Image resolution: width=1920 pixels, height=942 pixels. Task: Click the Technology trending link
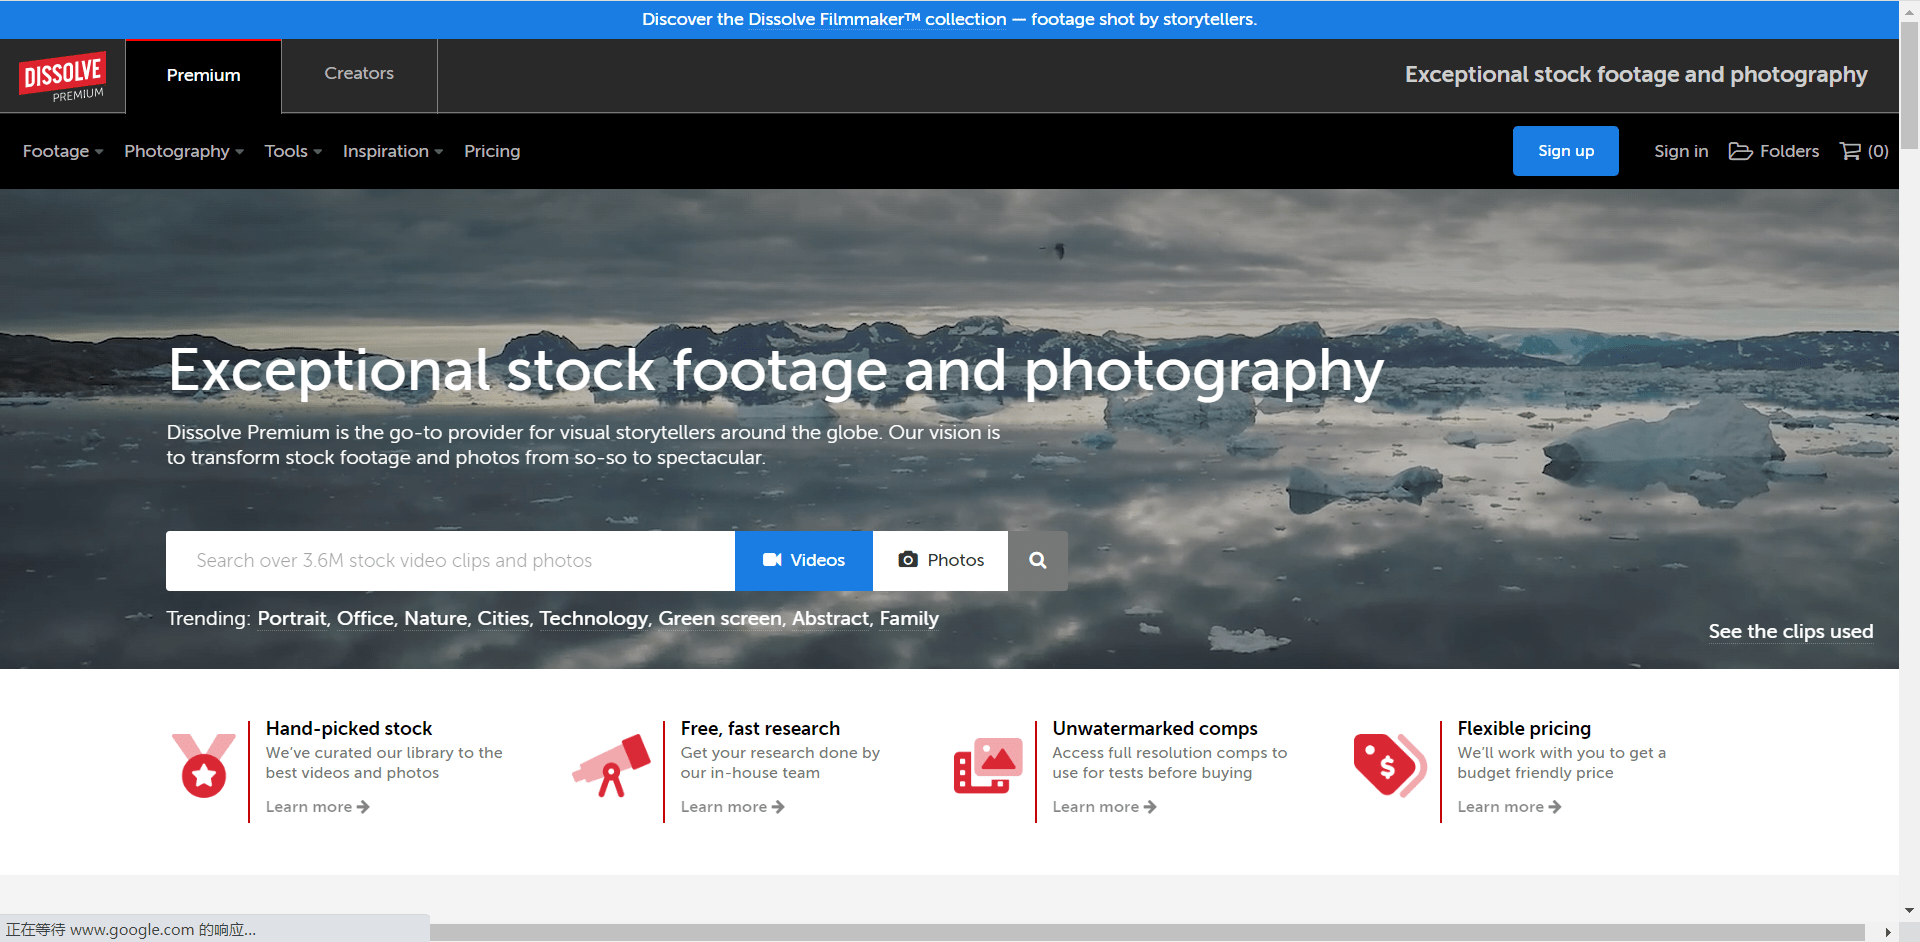tap(593, 618)
